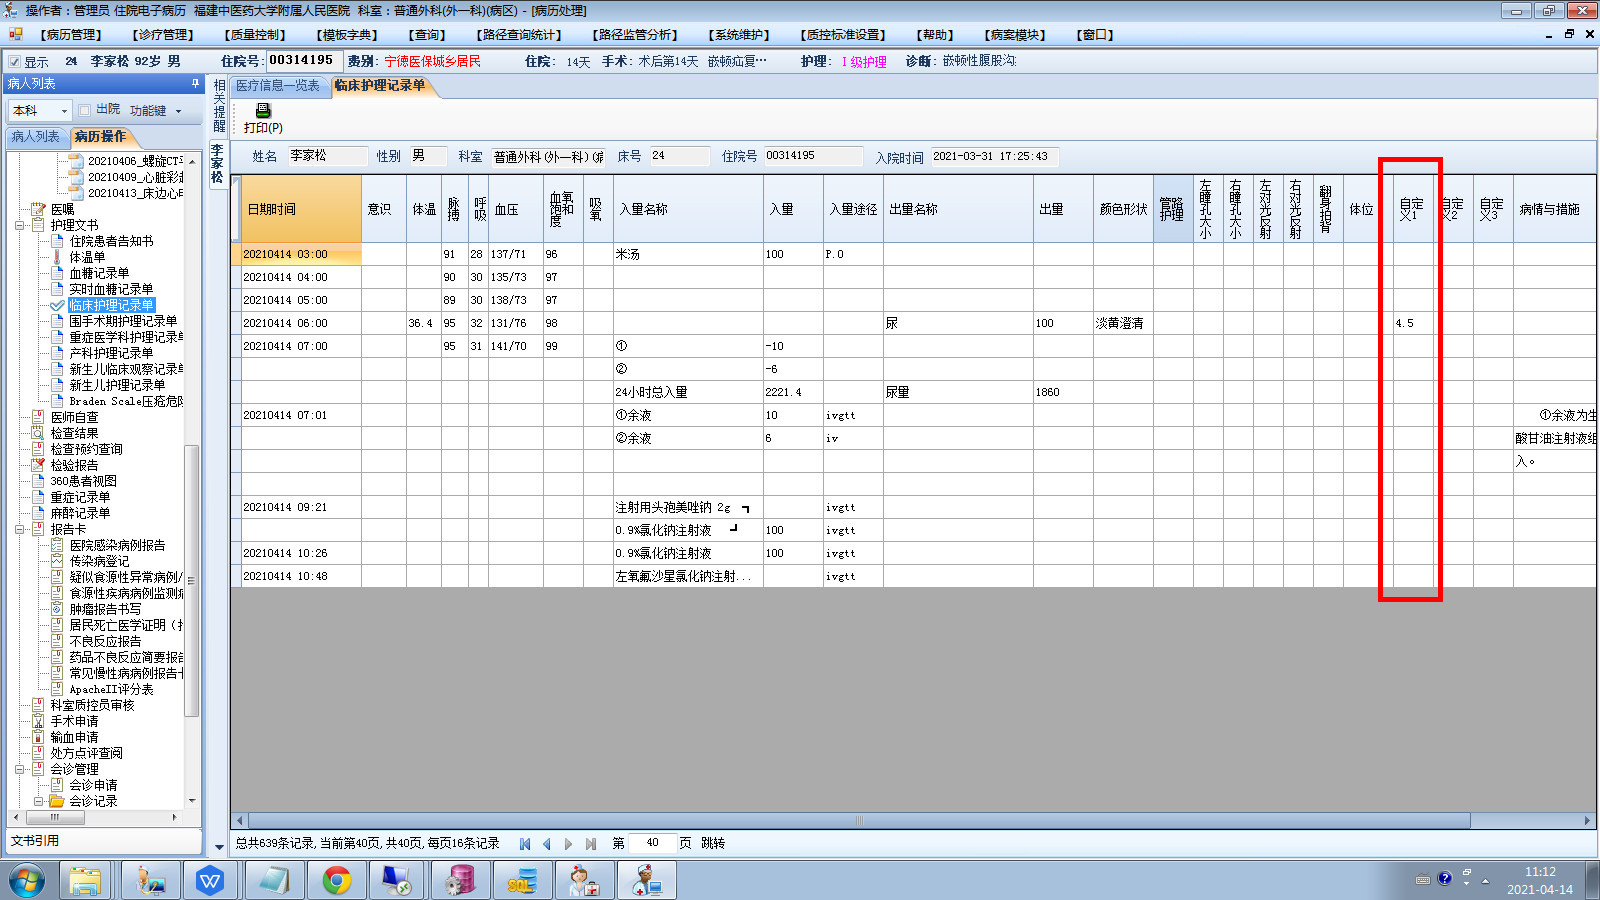Pin the 病人列表 panel
The image size is (1600, 900).
pos(195,84)
